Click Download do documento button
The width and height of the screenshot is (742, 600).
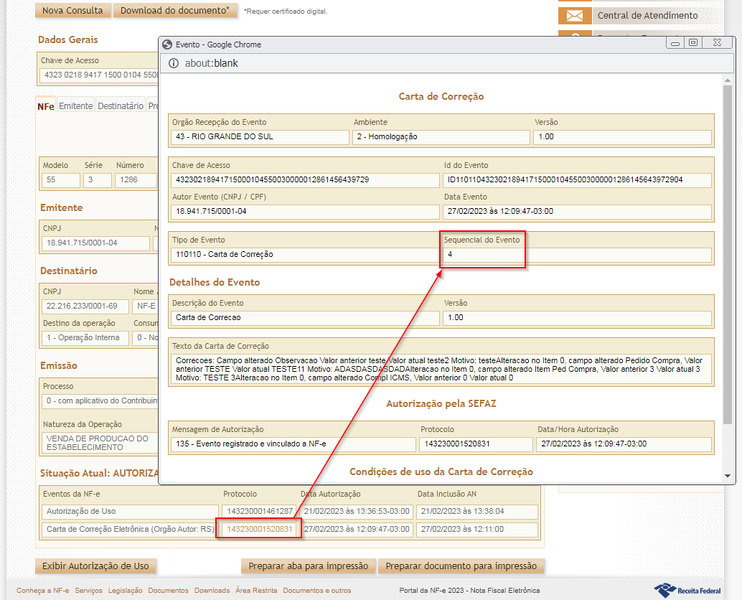tap(175, 10)
